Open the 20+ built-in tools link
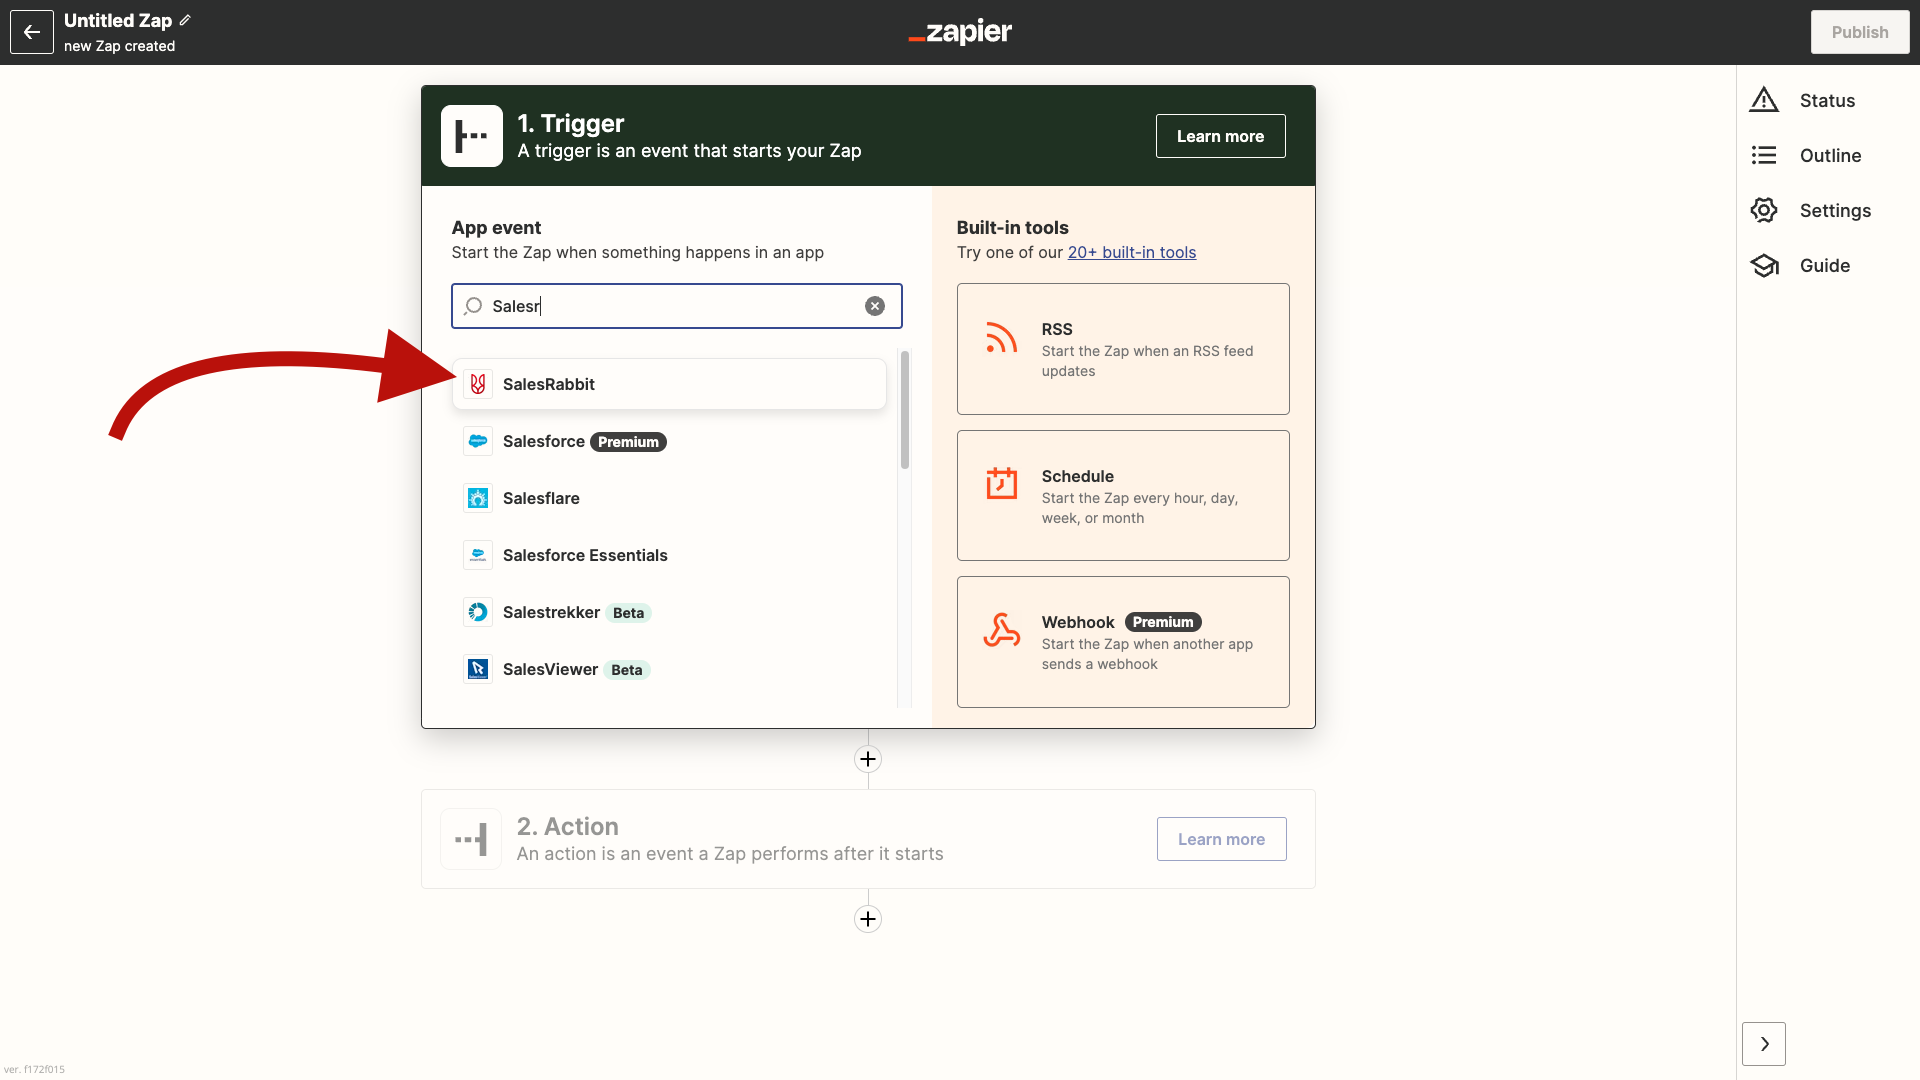Screen dimensions: 1920x1080 coord(1132,252)
